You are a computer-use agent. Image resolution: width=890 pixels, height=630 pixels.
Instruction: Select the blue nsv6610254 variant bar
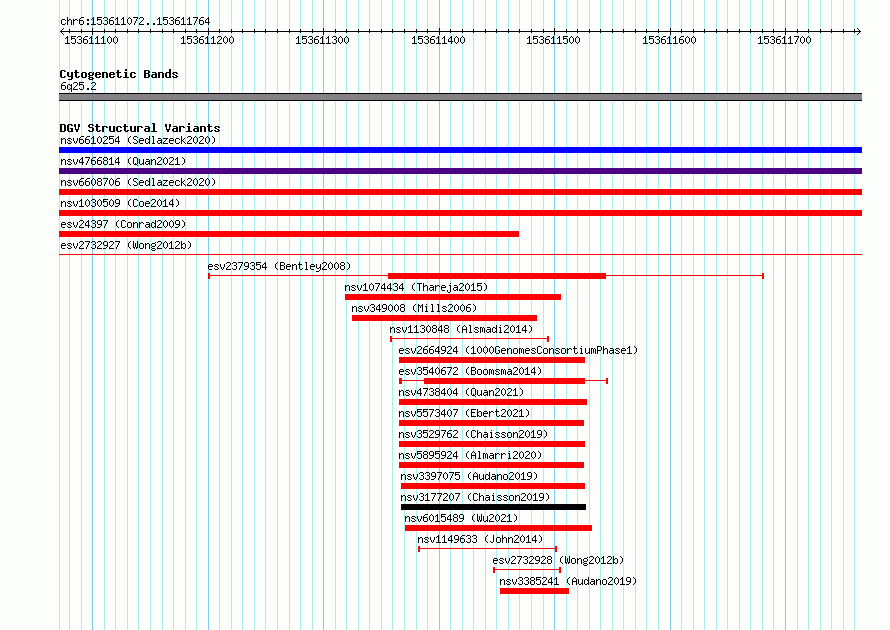pyautogui.click(x=460, y=150)
